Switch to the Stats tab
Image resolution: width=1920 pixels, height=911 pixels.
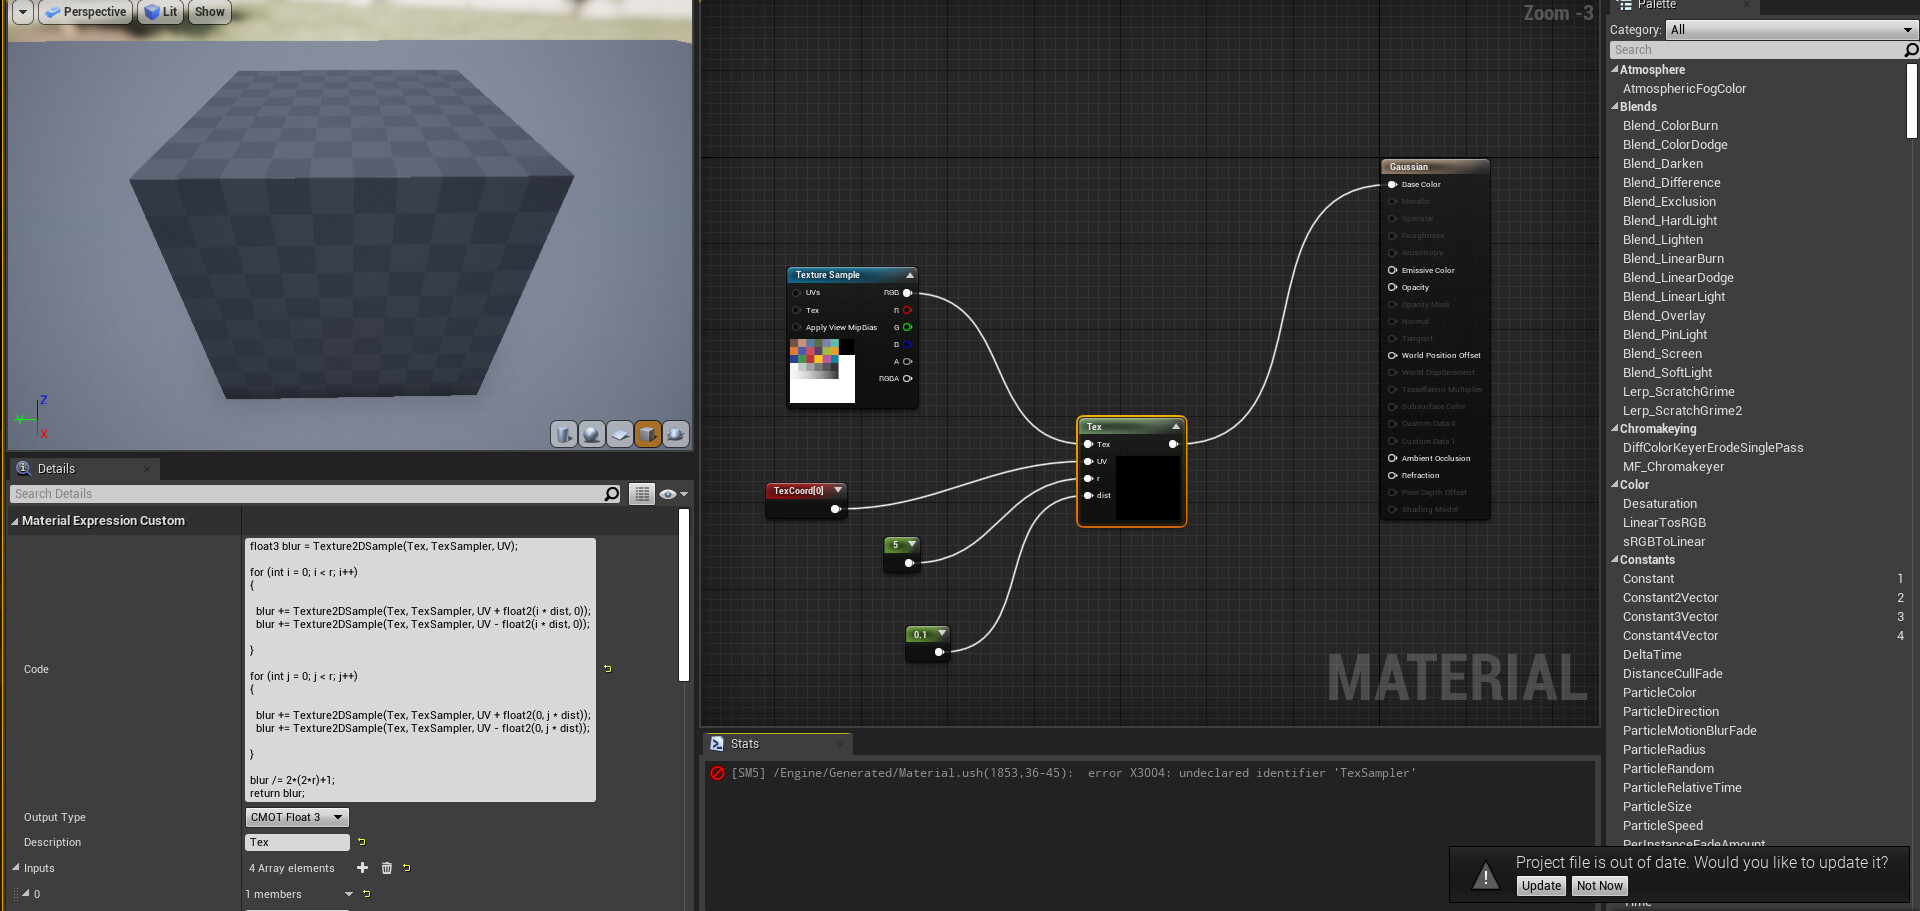point(745,744)
